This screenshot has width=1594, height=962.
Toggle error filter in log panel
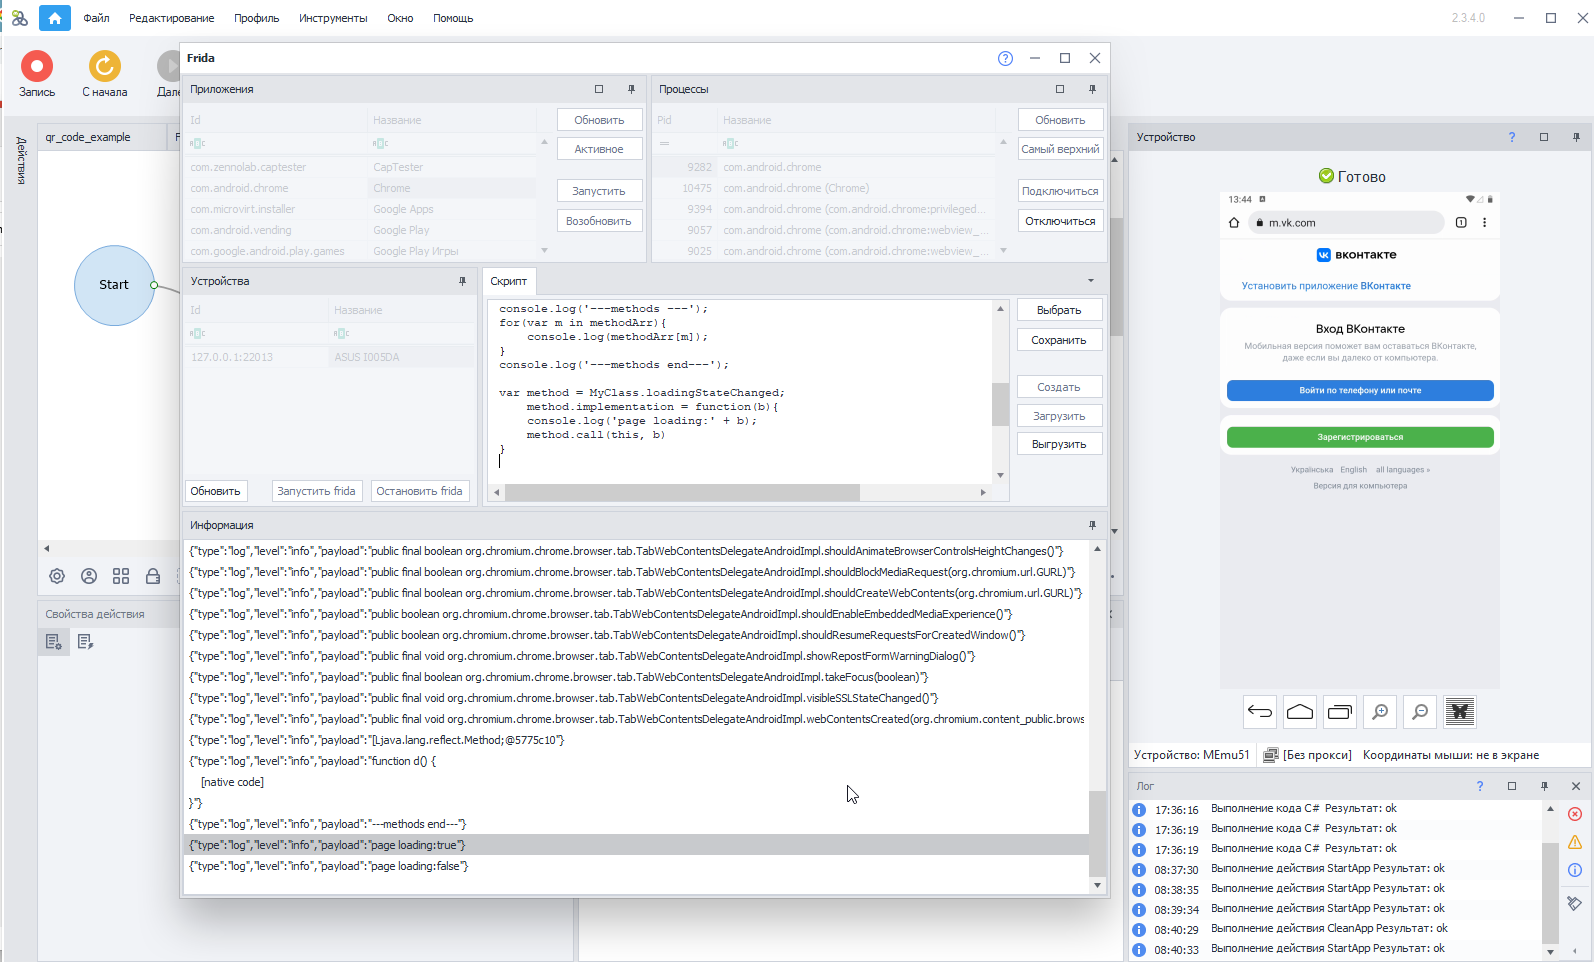coord(1574,814)
